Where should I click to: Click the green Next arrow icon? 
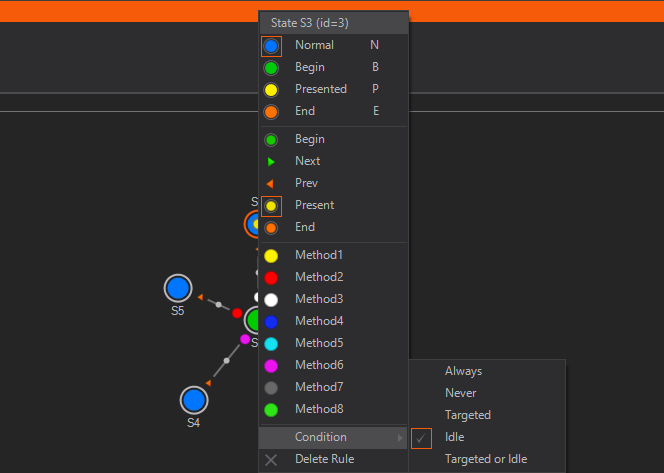point(271,162)
